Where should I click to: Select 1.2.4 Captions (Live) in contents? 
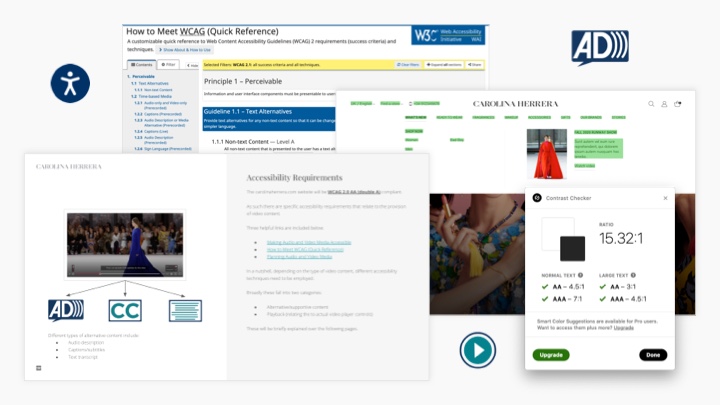150,131
